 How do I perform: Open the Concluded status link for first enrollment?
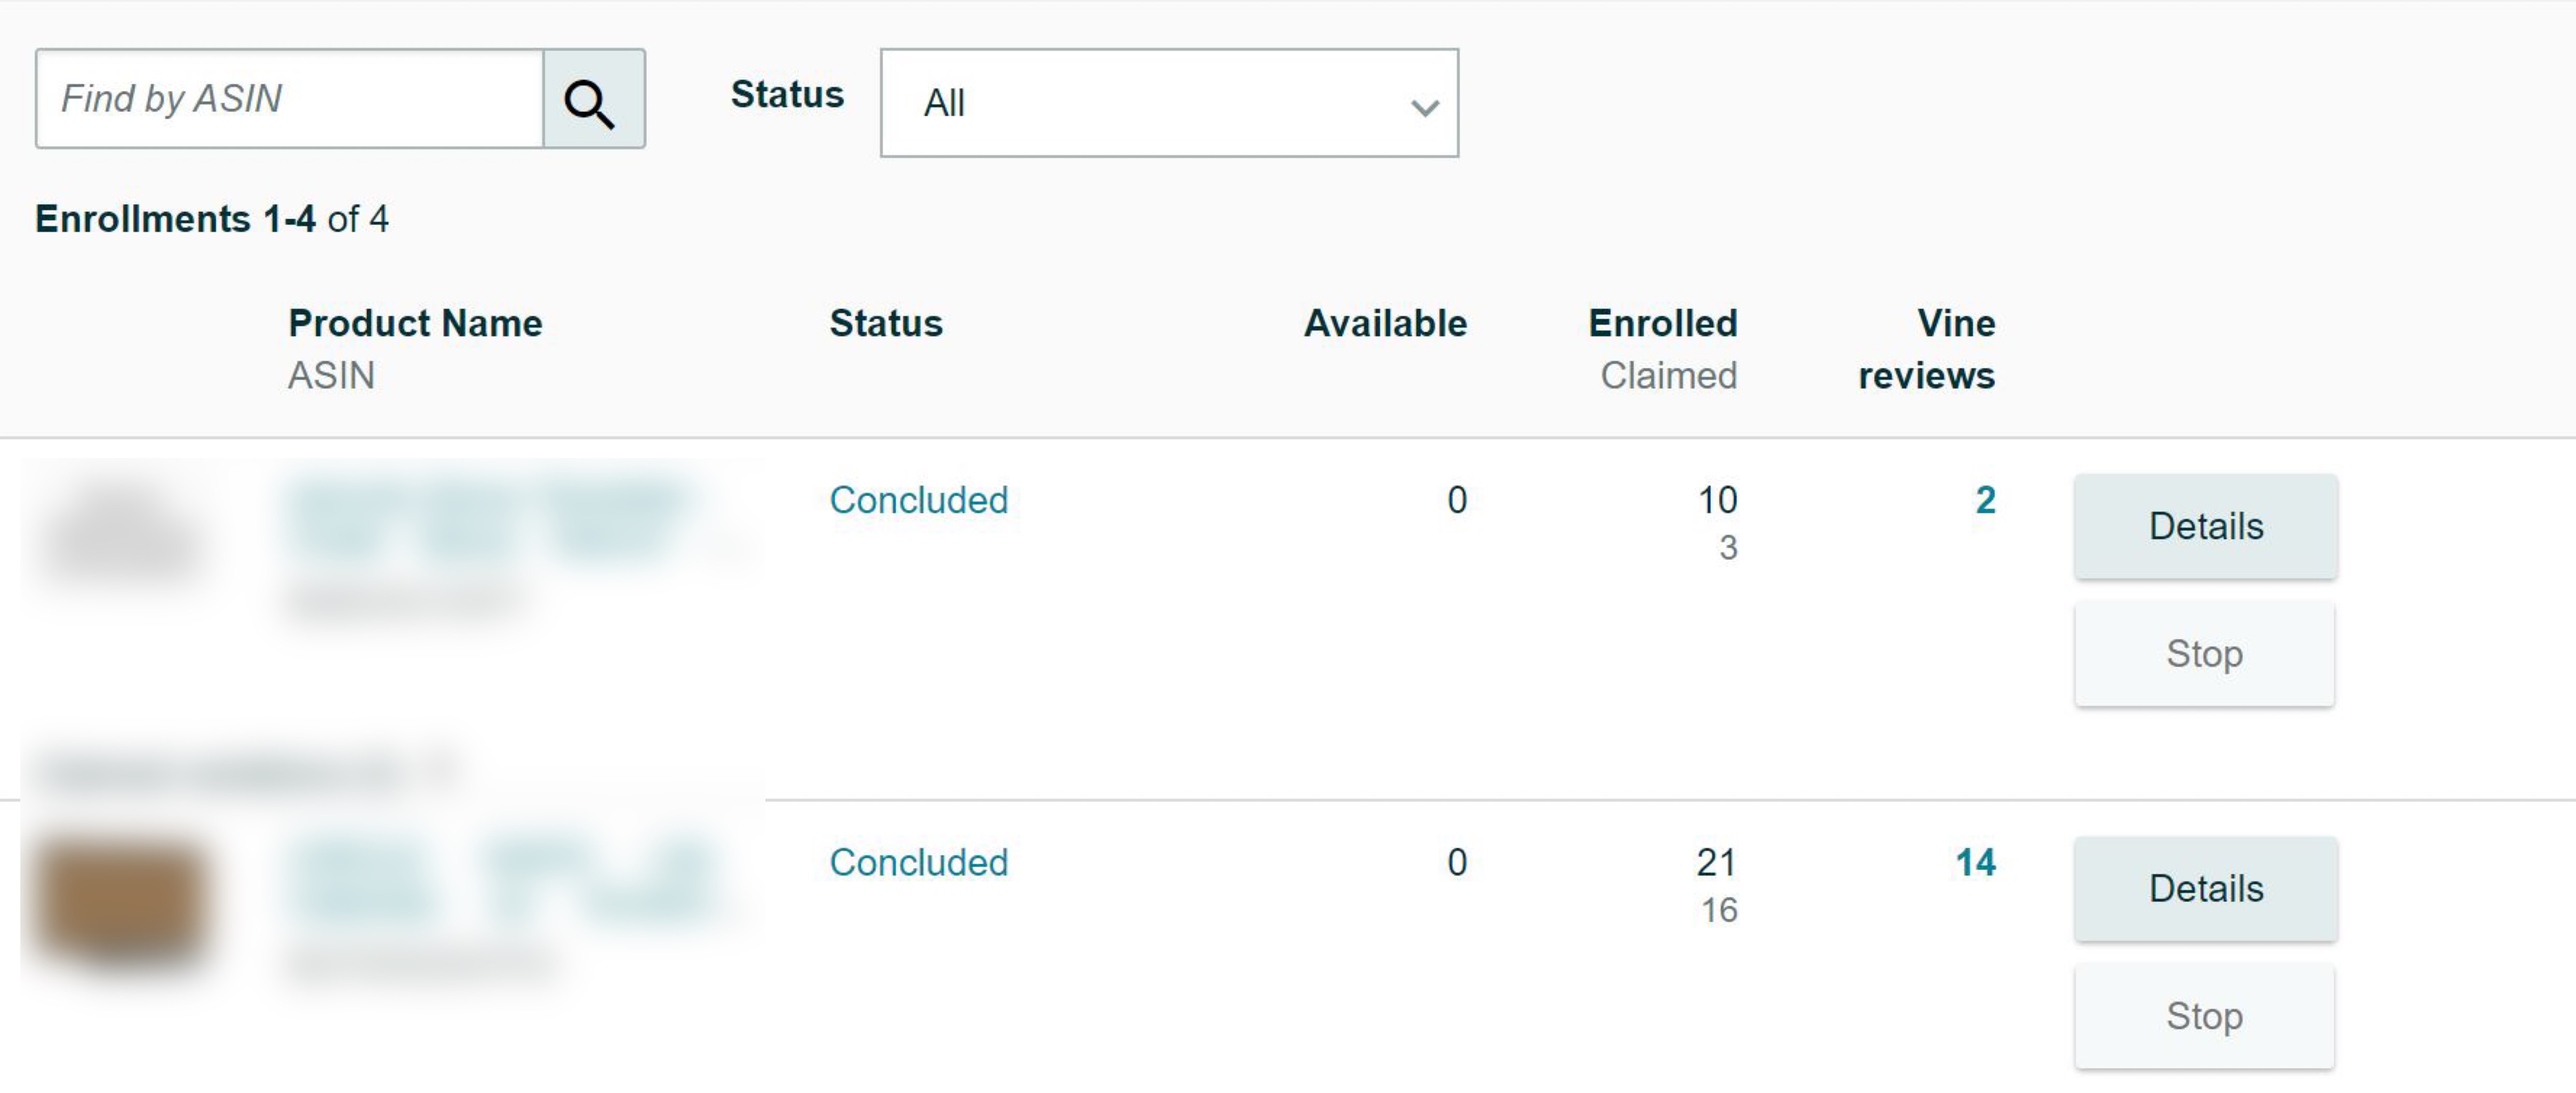coord(918,500)
